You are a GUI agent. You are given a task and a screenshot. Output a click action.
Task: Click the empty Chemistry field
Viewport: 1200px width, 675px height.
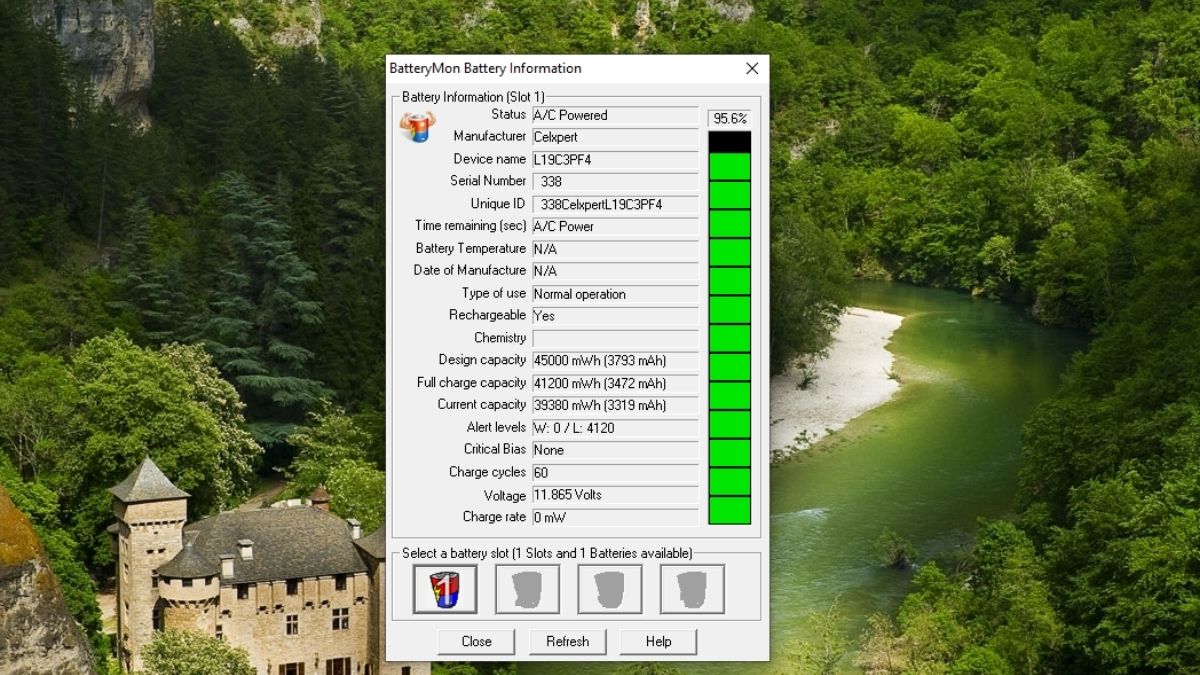pos(615,338)
